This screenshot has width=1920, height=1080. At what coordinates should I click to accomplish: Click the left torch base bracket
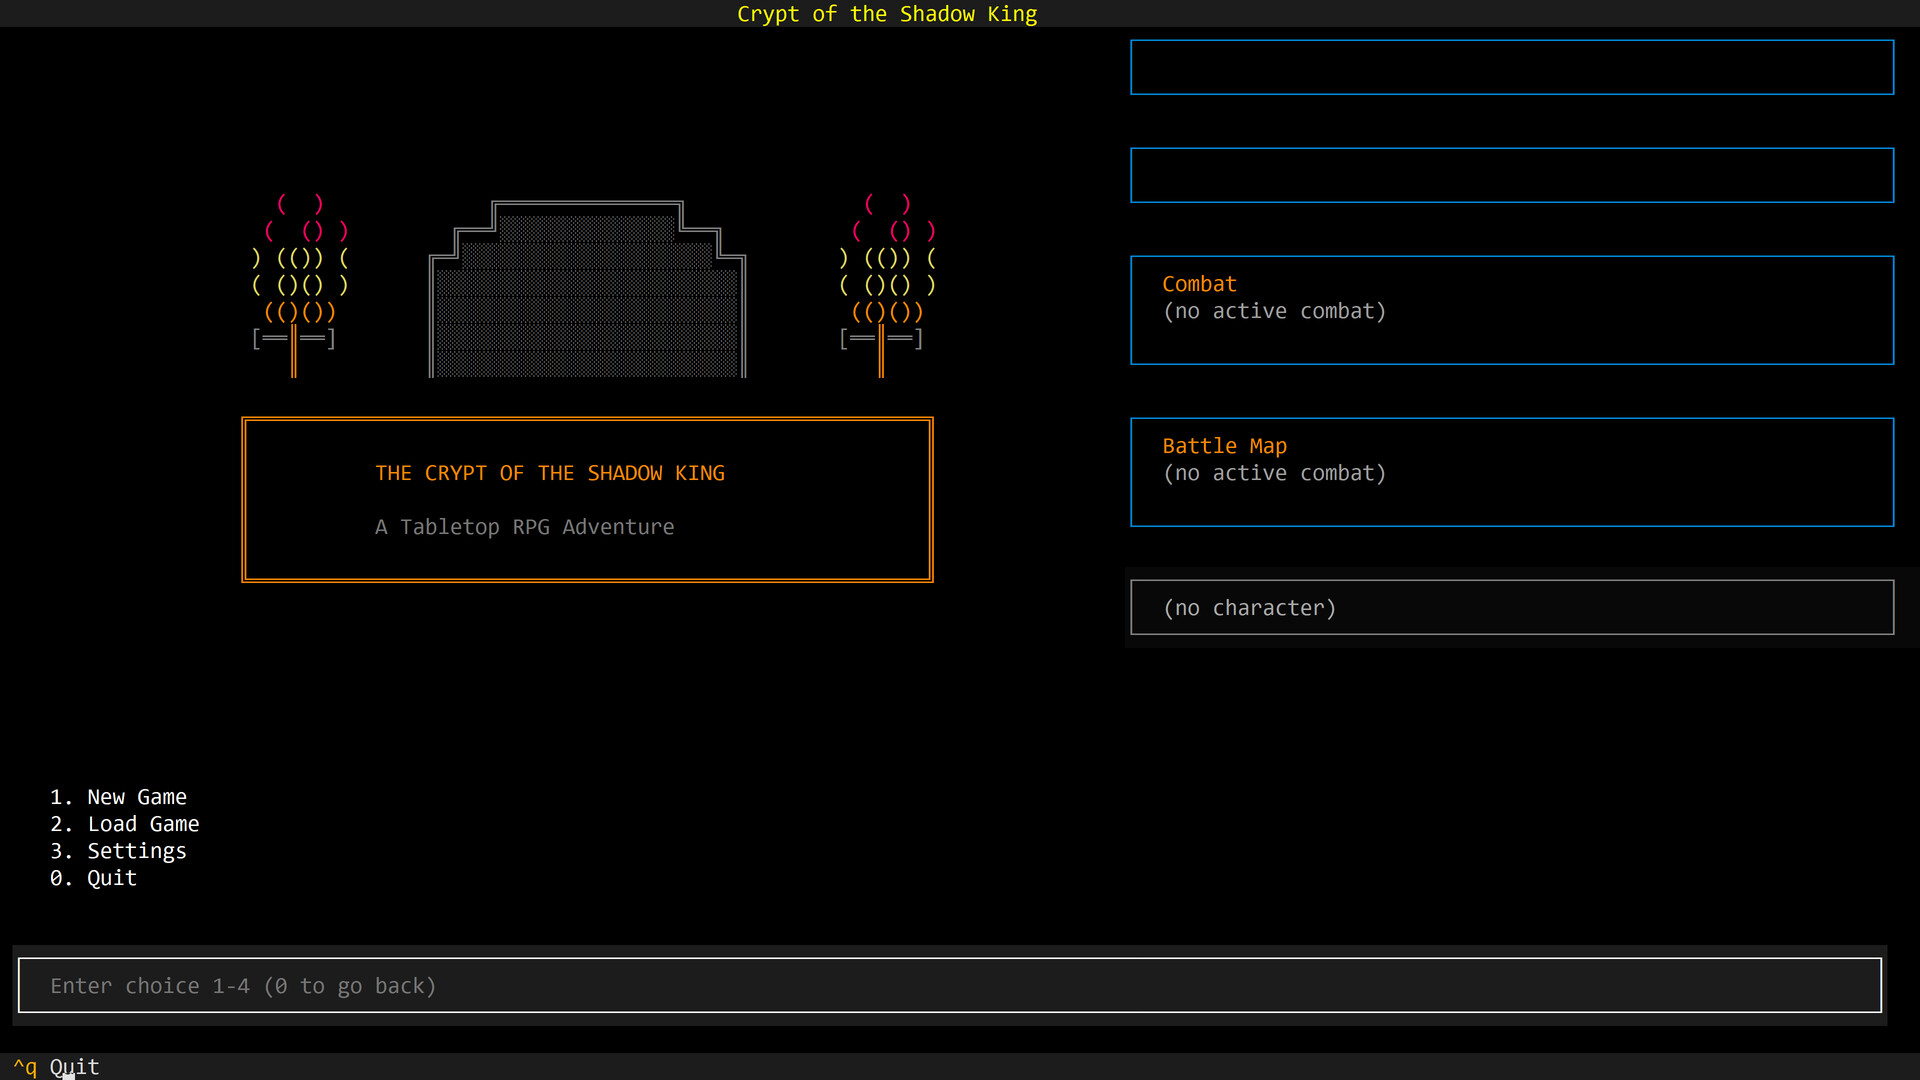294,338
